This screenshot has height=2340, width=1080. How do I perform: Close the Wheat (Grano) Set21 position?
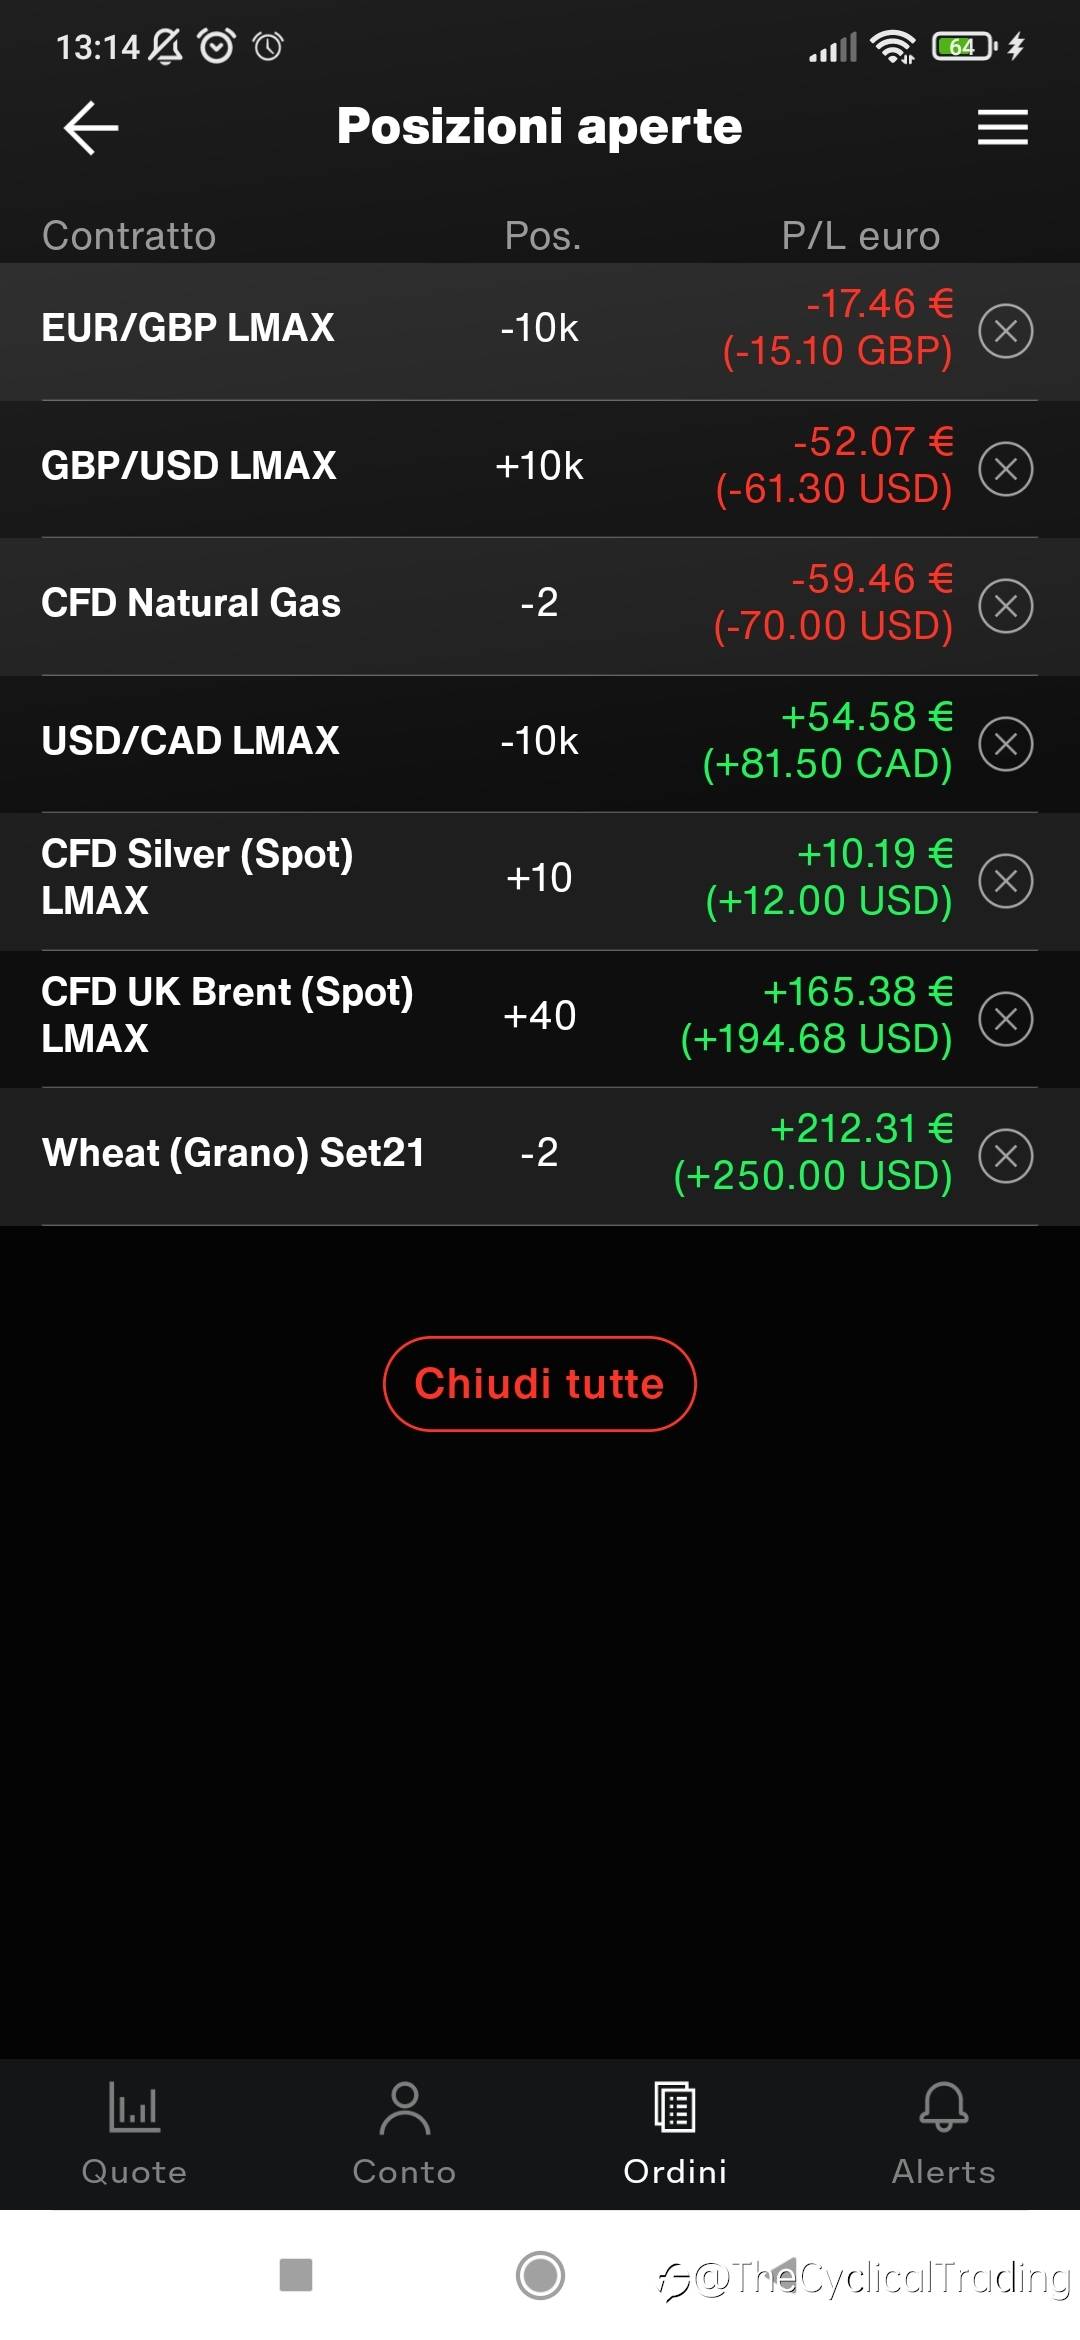(1005, 1156)
